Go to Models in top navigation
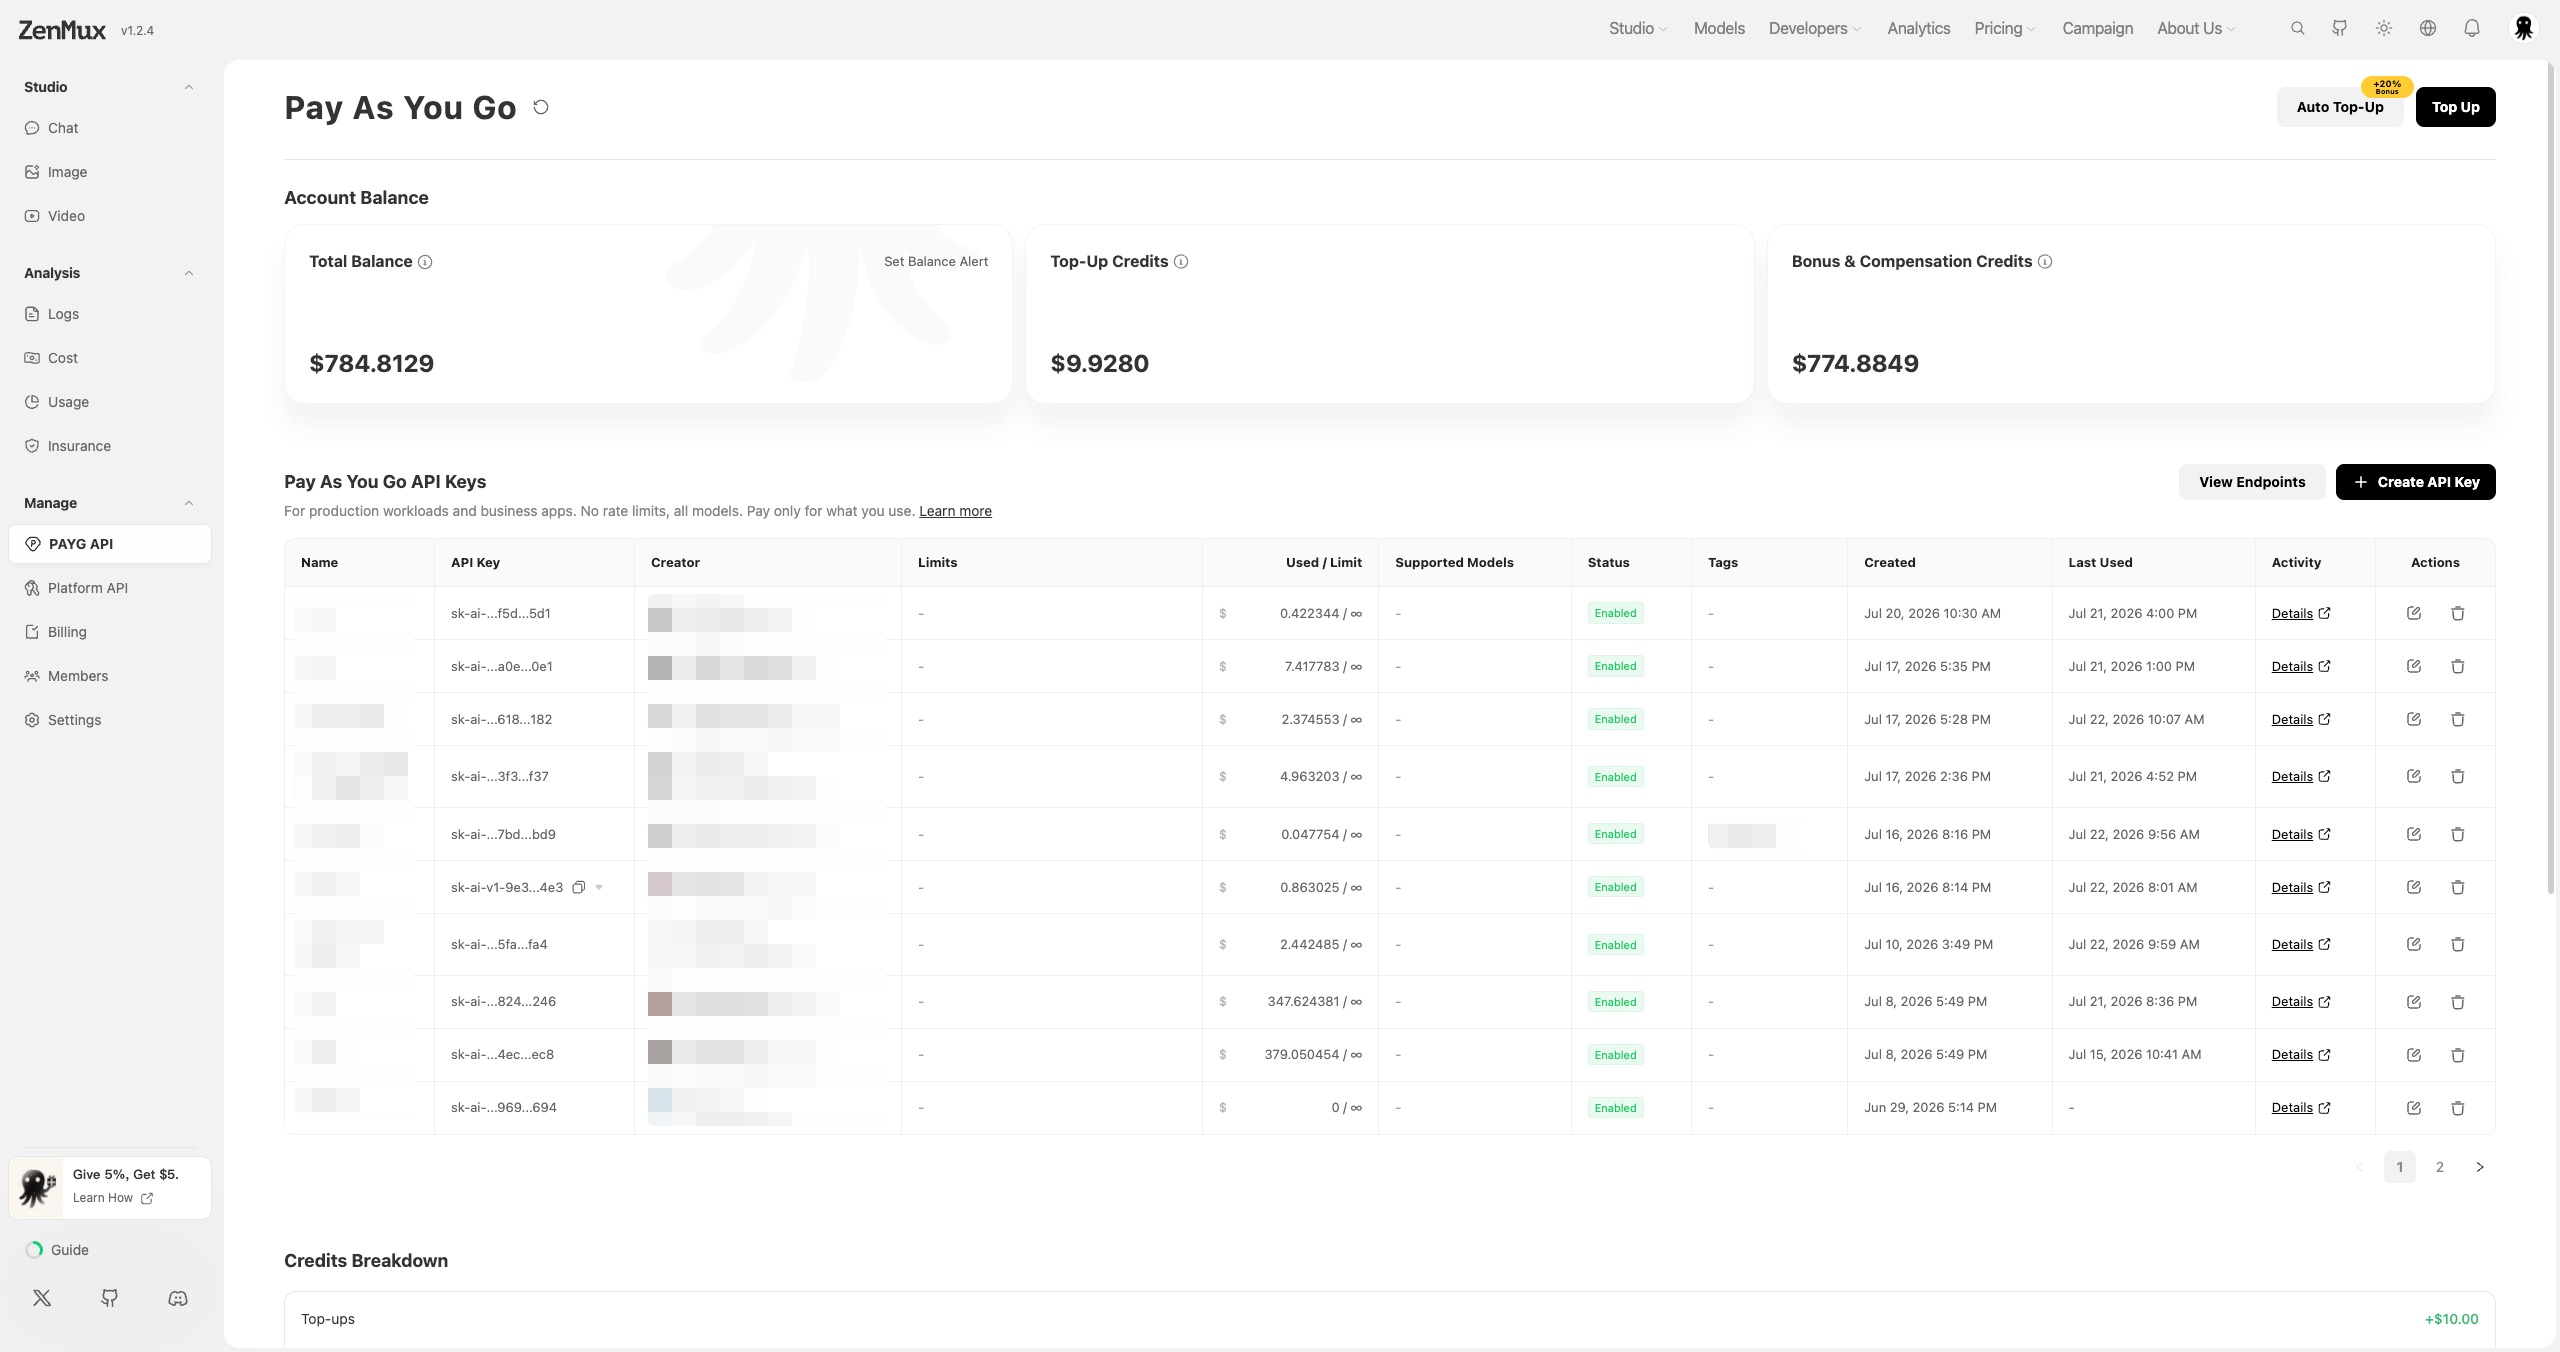This screenshot has height=1352, width=2560. click(x=1719, y=28)
